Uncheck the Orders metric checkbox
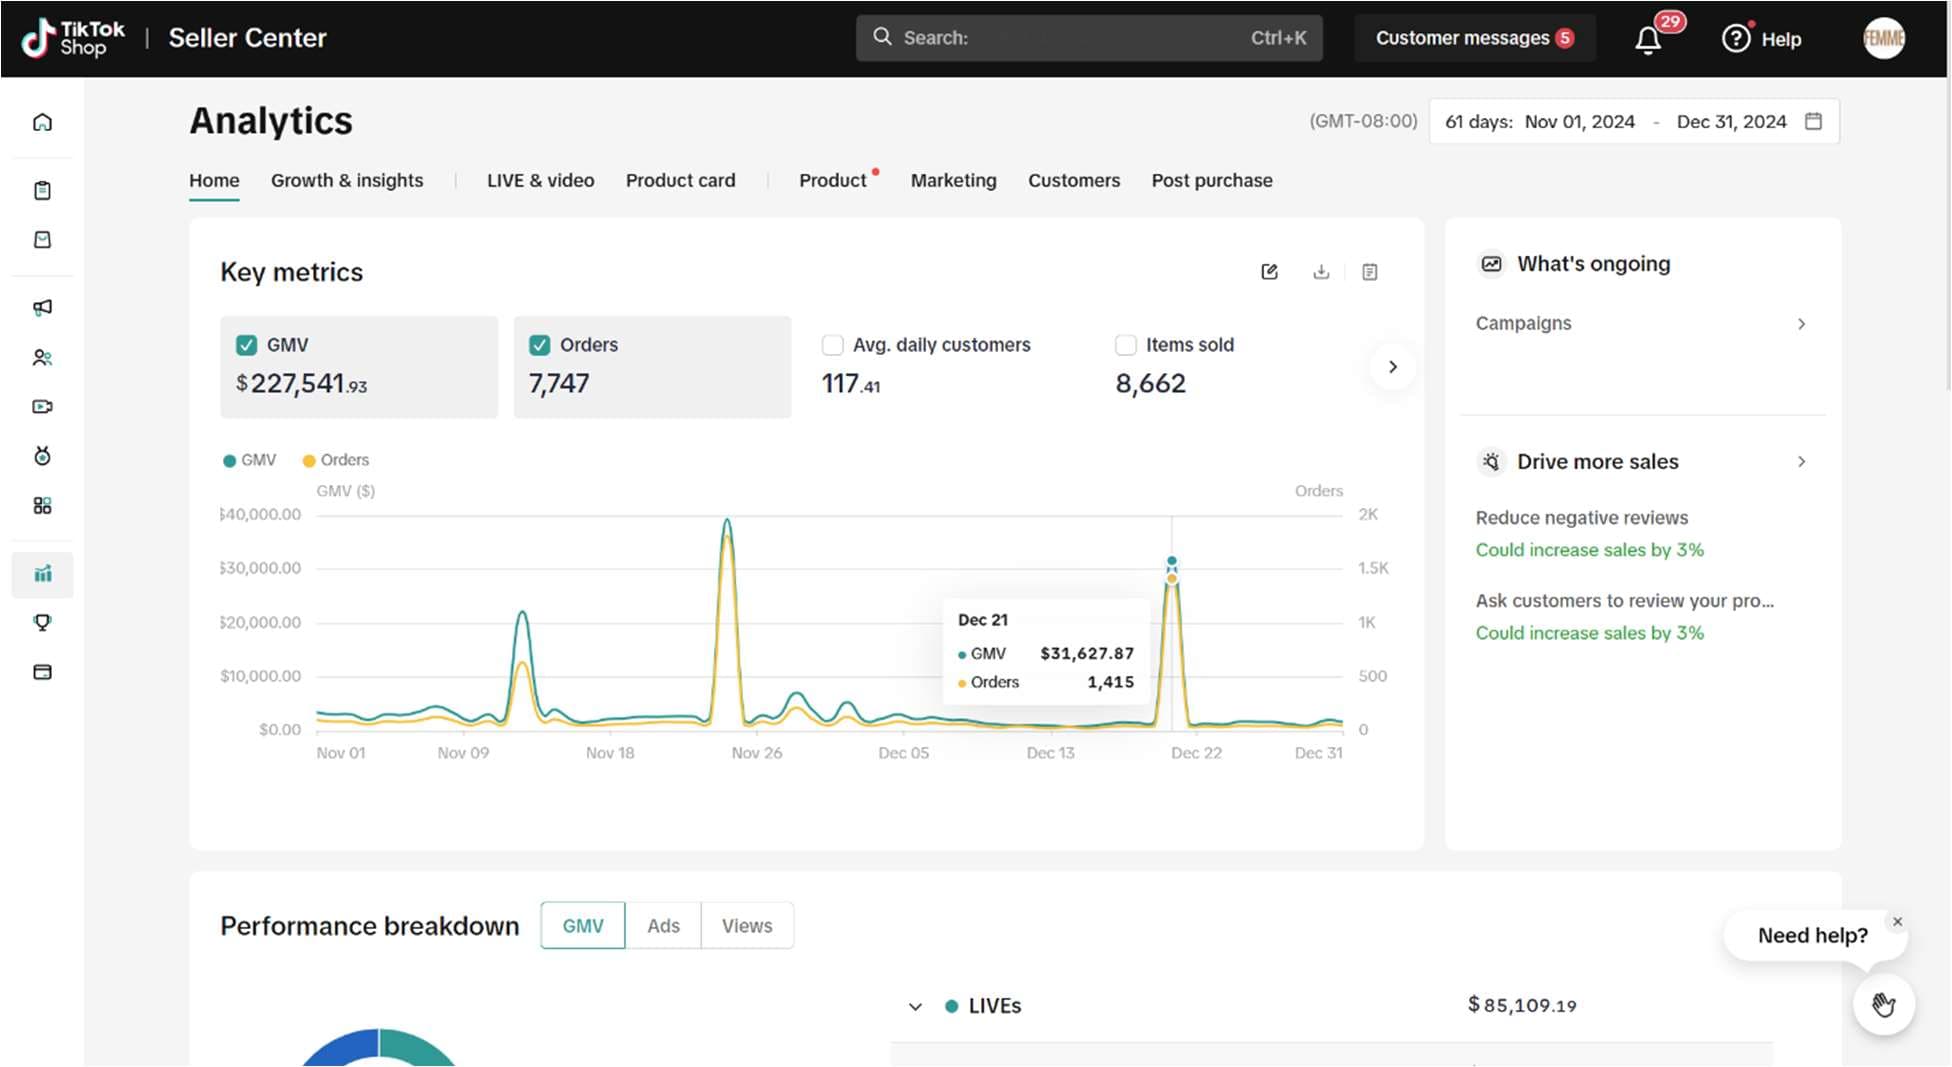 [539, 345]
